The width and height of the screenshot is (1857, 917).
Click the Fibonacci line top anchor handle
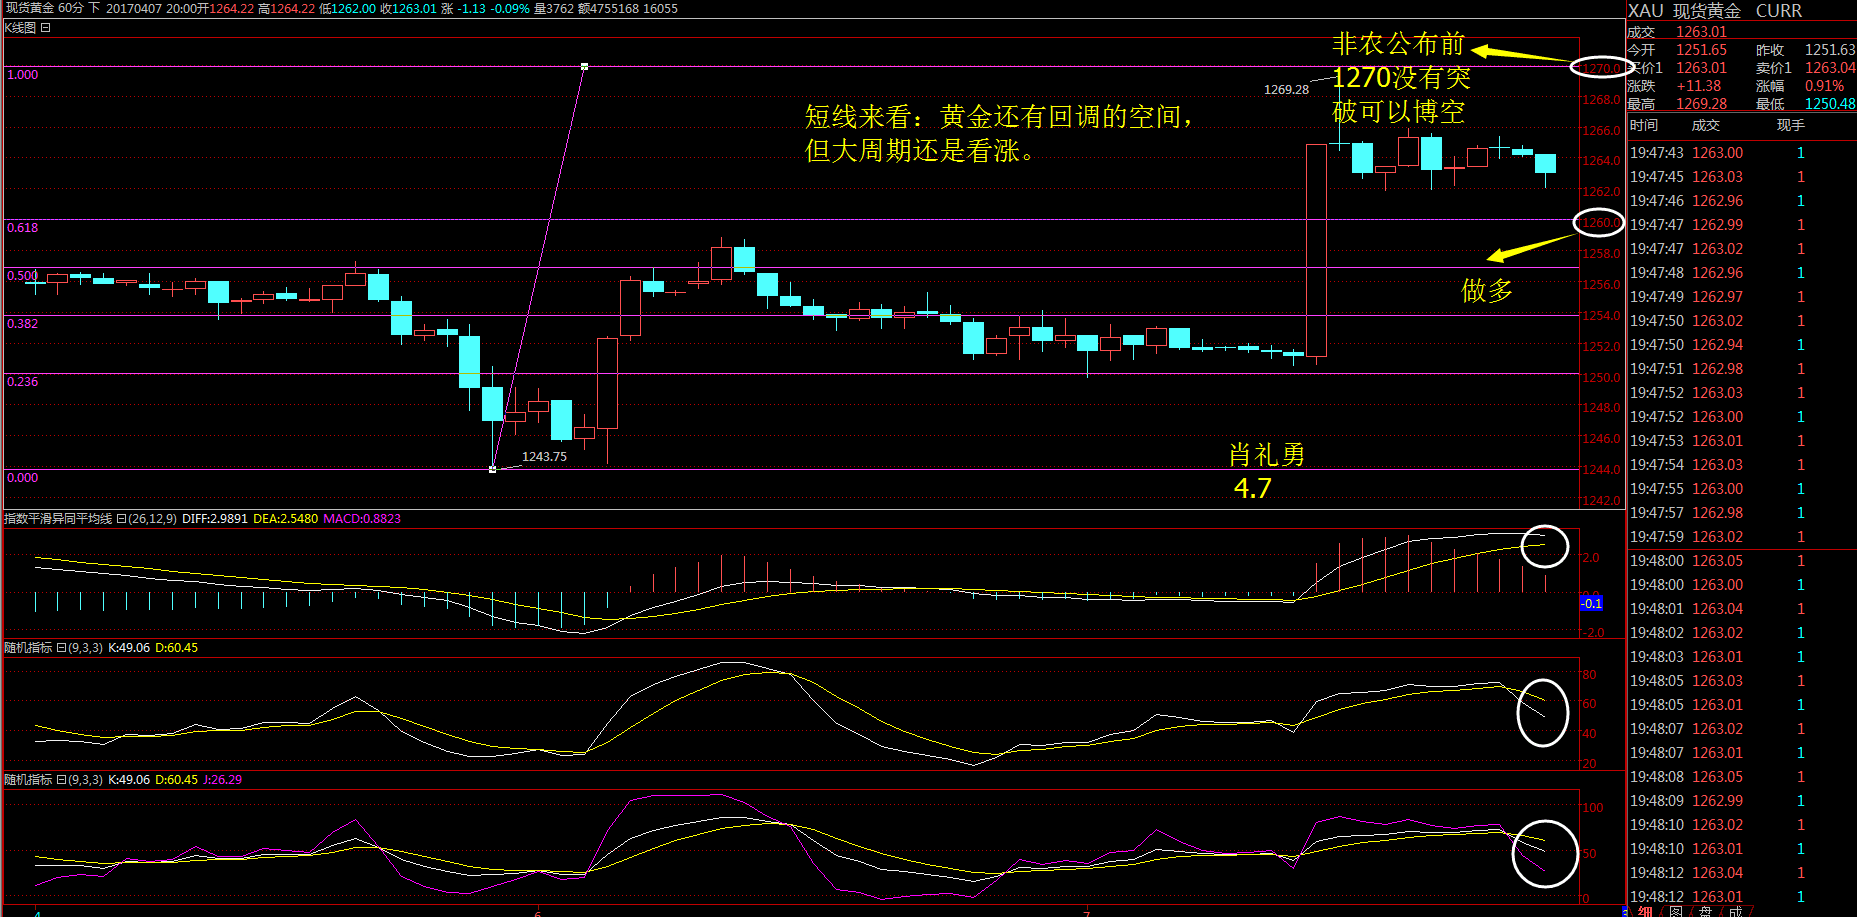pyautogui.click(x=584, y=67)
